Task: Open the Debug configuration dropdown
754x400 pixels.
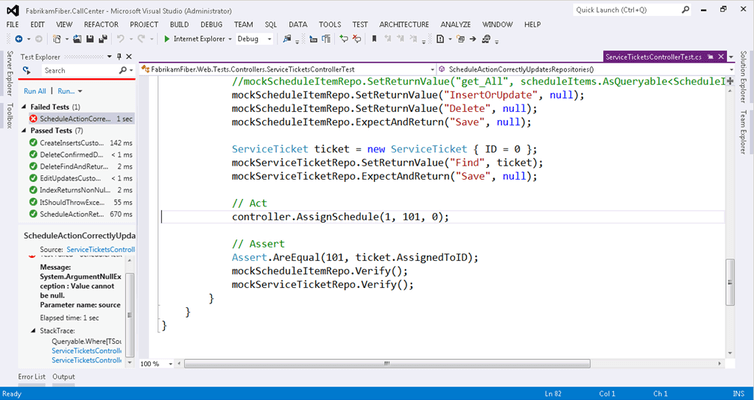Action: tap(256, 39)
